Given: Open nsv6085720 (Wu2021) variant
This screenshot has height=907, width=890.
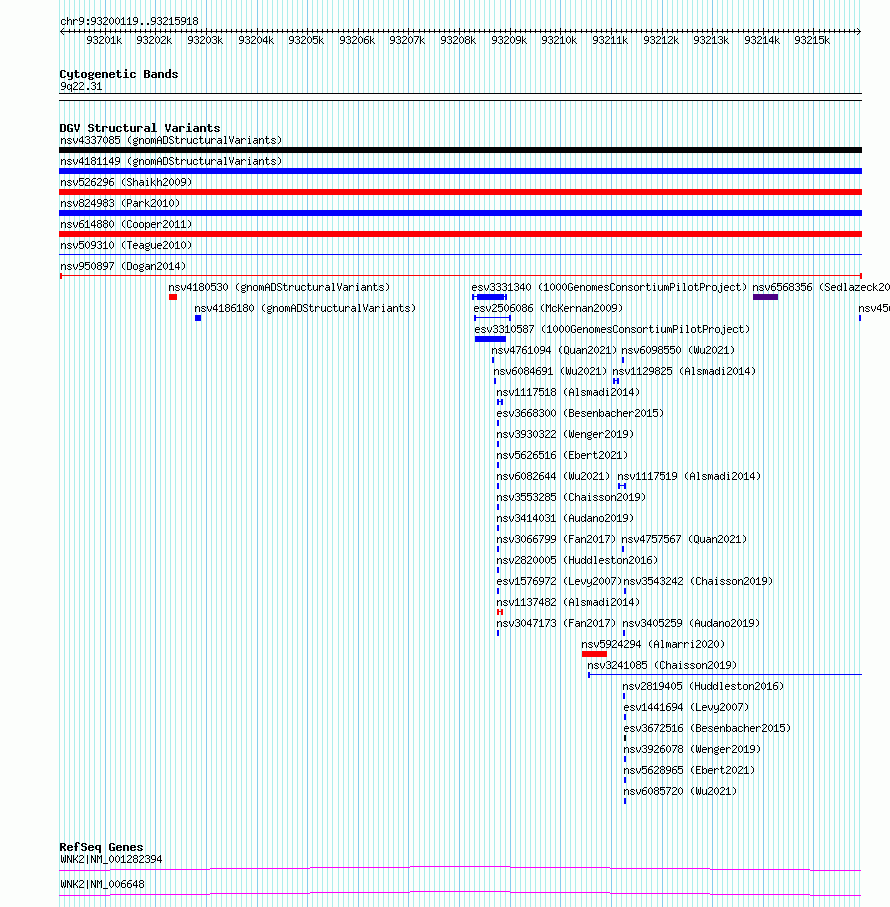Looking at the screenshot, I should coord(679,791).
